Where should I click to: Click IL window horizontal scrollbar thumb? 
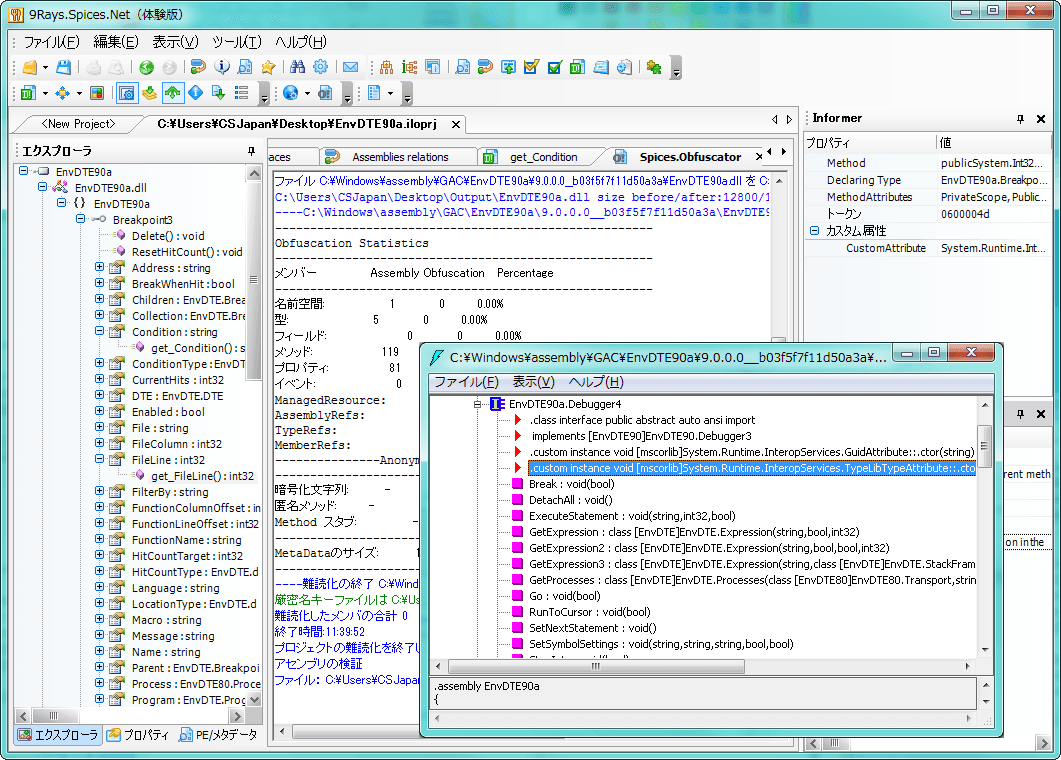[595, 667]
